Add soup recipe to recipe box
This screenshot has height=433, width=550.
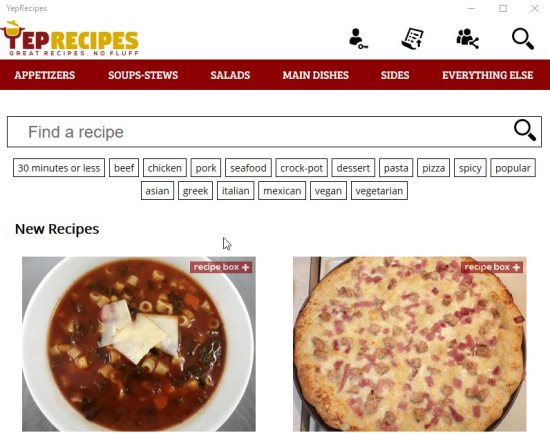[x=221, y=267]
